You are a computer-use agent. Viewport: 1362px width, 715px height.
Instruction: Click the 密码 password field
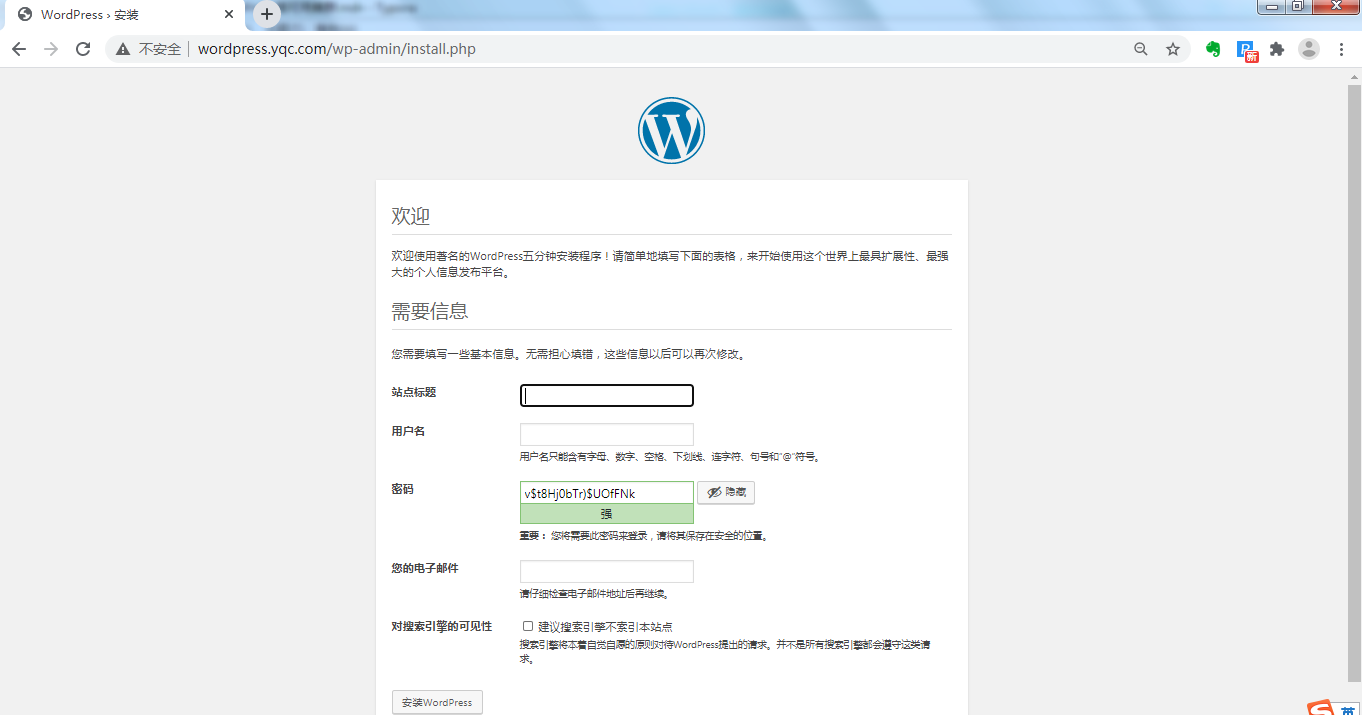click(607, 493)
